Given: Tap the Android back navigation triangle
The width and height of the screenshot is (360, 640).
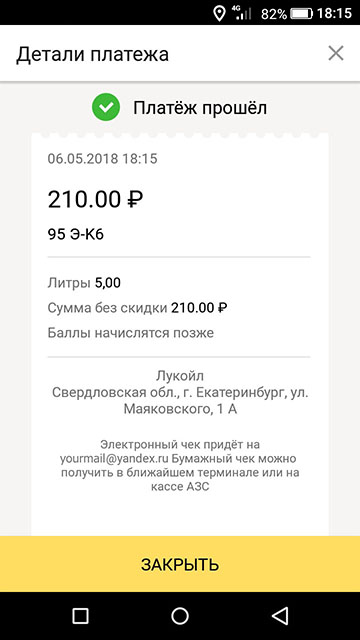Looking at the screenshot, I should (x=280, y=616).
